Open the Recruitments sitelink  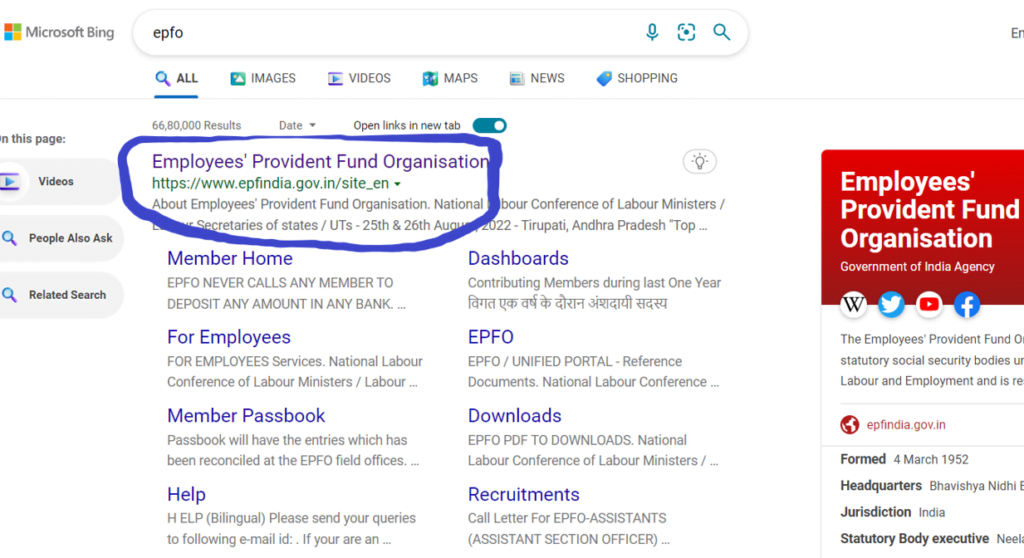[x=524, y=495]
